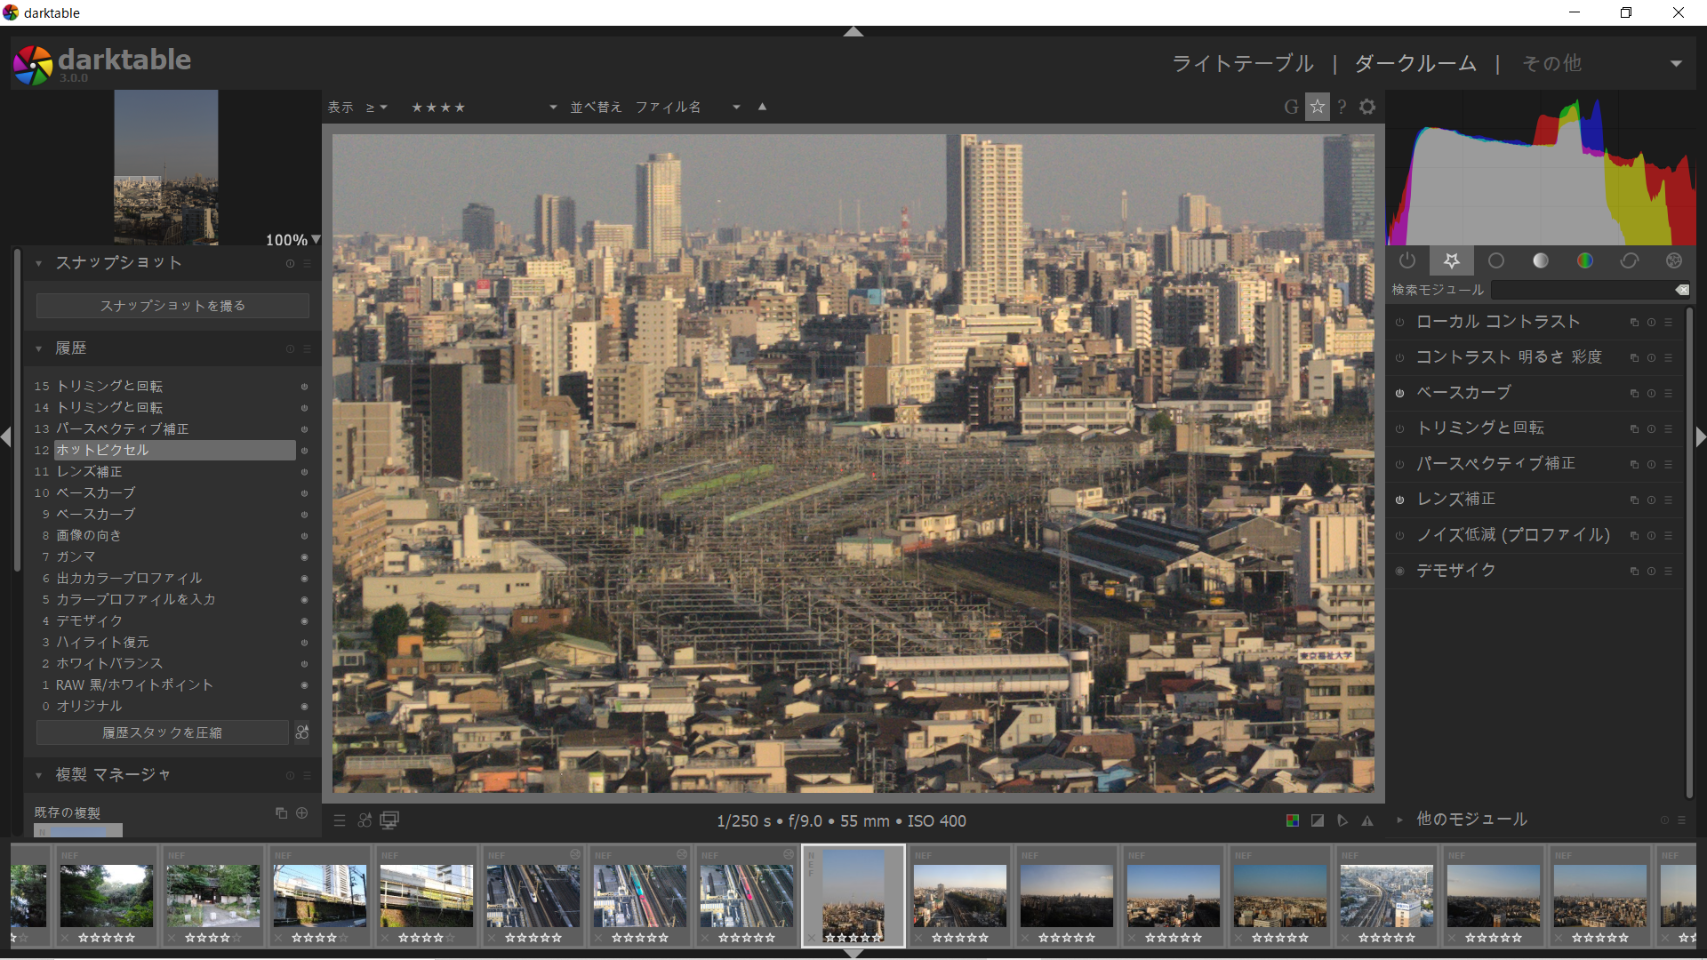Open the tone modules group icon
Screen dimensions: 1707x960
[x=1540, y=261]
